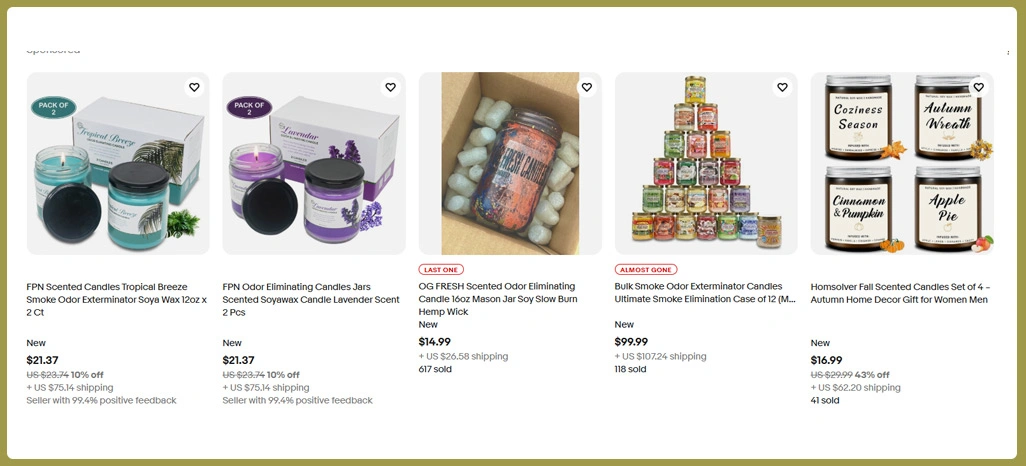Open FPN Tropical Breeze candle product image

pyautogui.click(x=118, y=163)
